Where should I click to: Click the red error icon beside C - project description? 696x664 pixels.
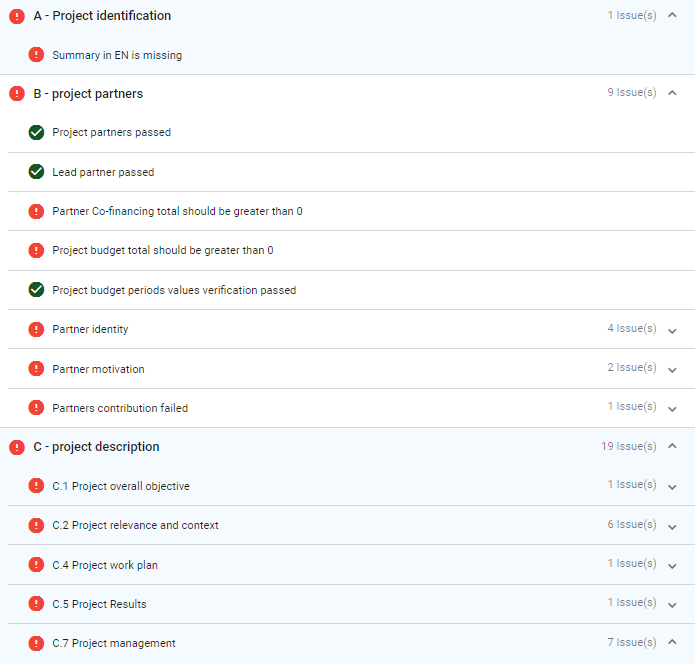pos(17,447)
